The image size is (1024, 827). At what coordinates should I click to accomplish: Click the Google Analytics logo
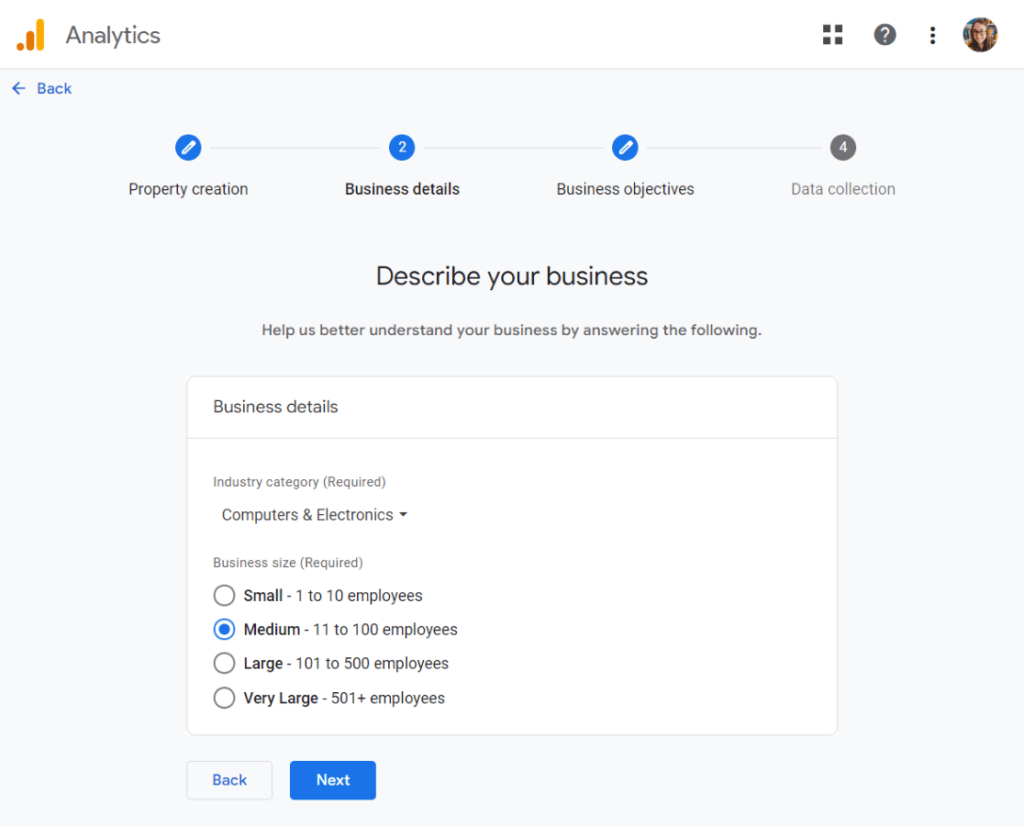pyautogui.click(x=32, y=34)
